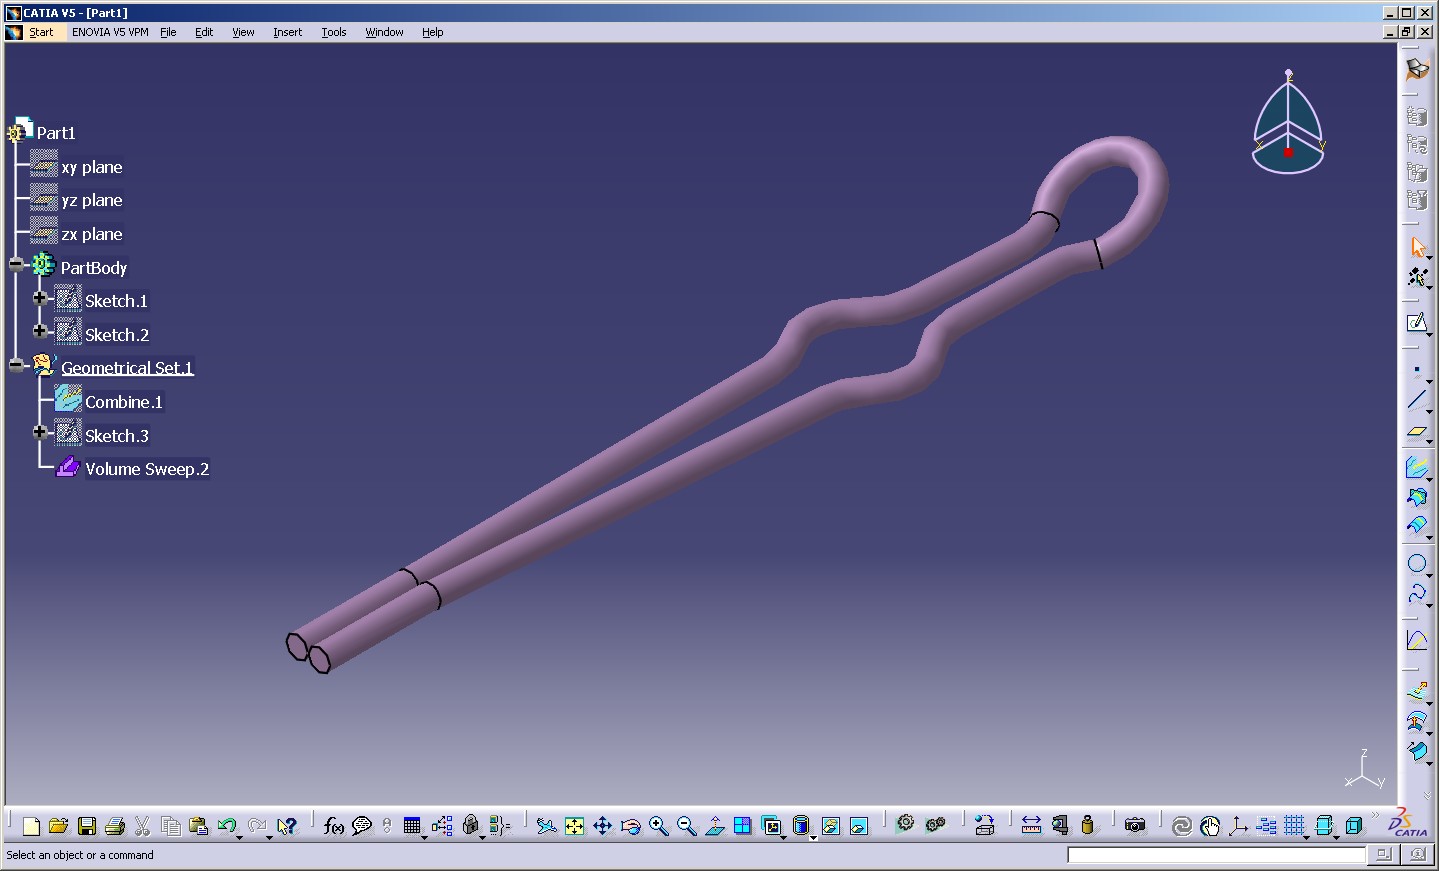Select the Part1 root node

click(x=56, y=133)
